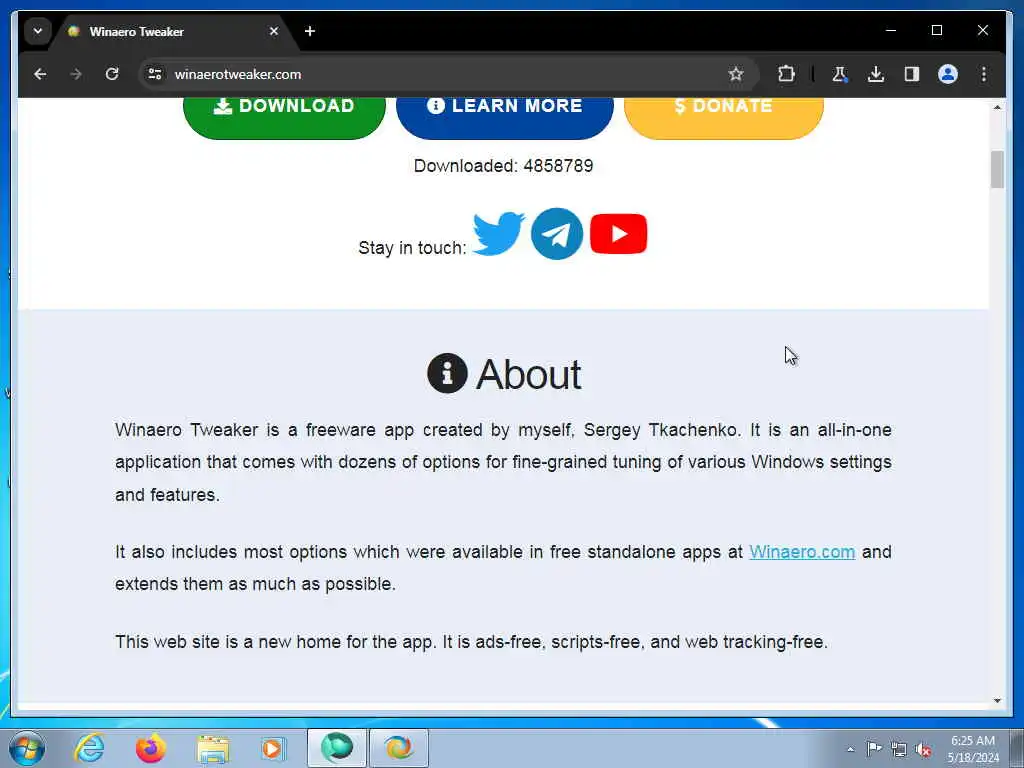The width and height of the screenshot is (1024, 768).
Task: Open the Windows Start orb
Action: [x=27, y=748]
